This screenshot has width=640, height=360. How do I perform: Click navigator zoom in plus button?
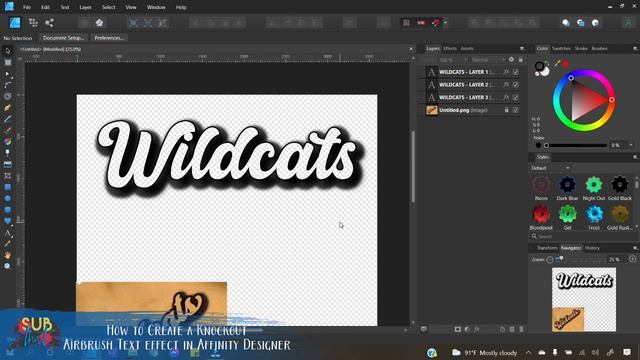(x=632, y=259)
